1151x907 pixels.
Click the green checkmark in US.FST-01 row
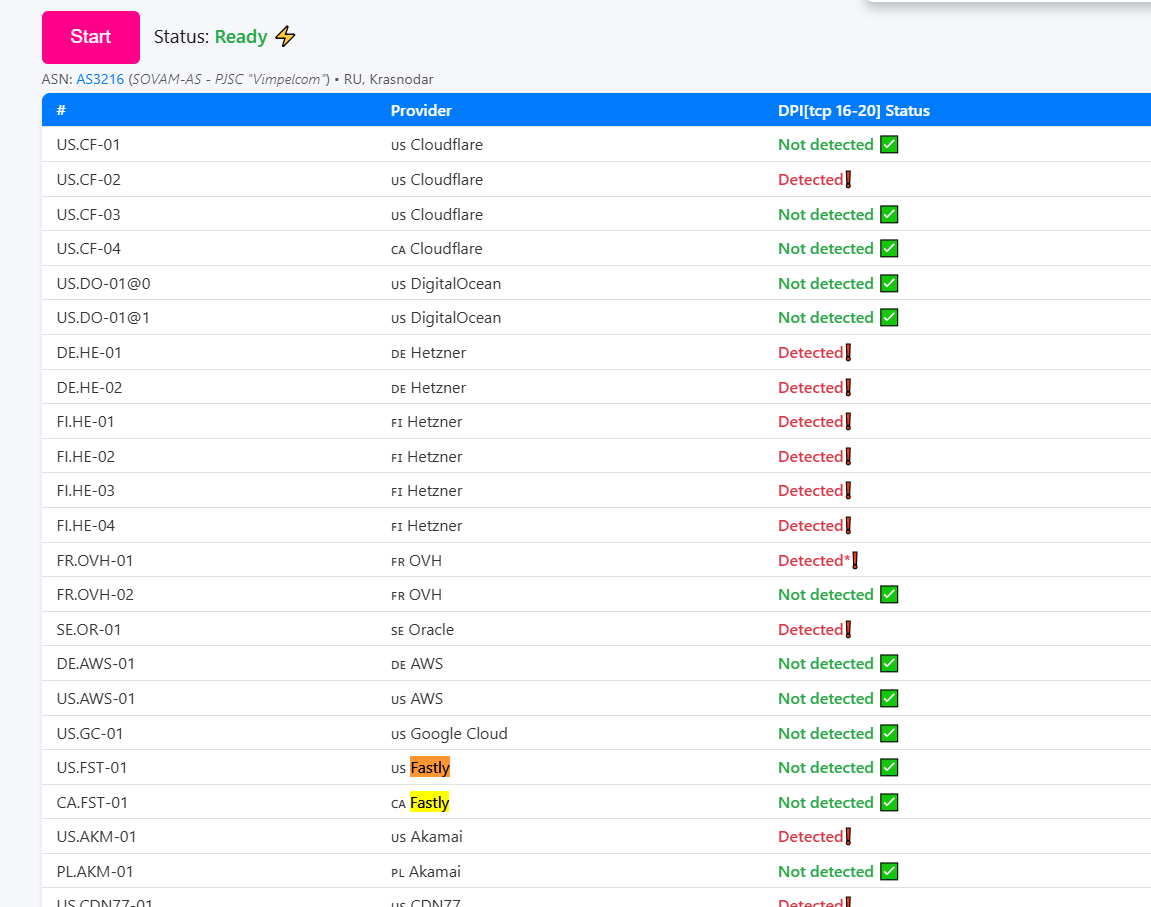click(x=889, y=768)
